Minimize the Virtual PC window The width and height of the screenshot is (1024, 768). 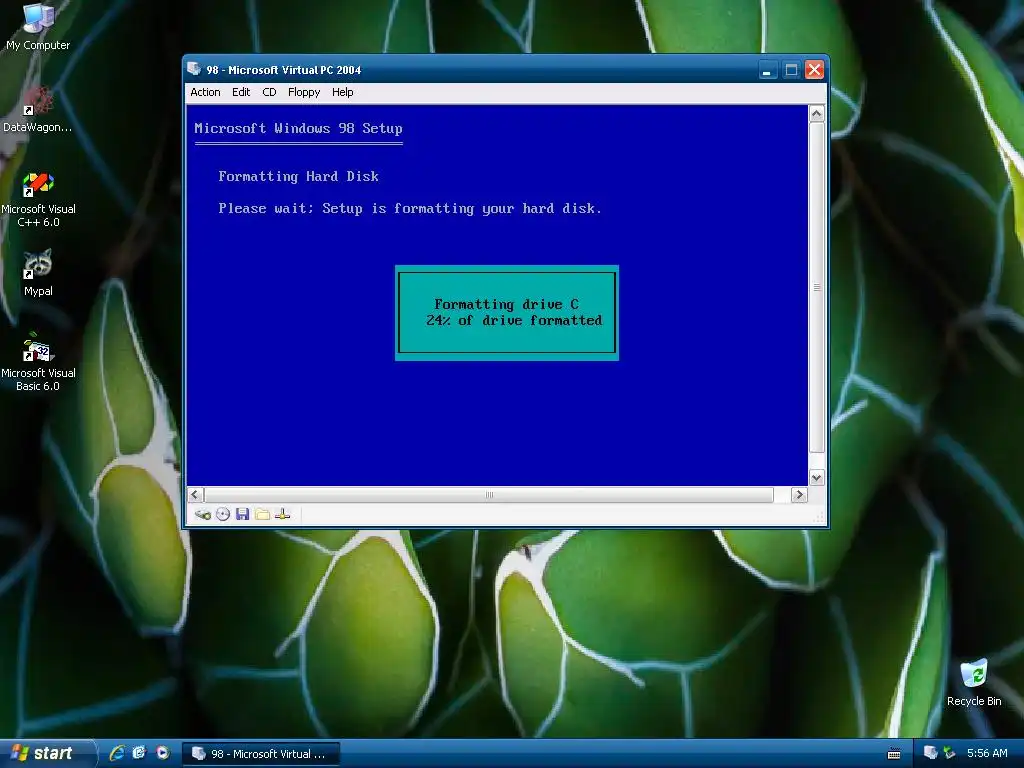tap(768, 70)
